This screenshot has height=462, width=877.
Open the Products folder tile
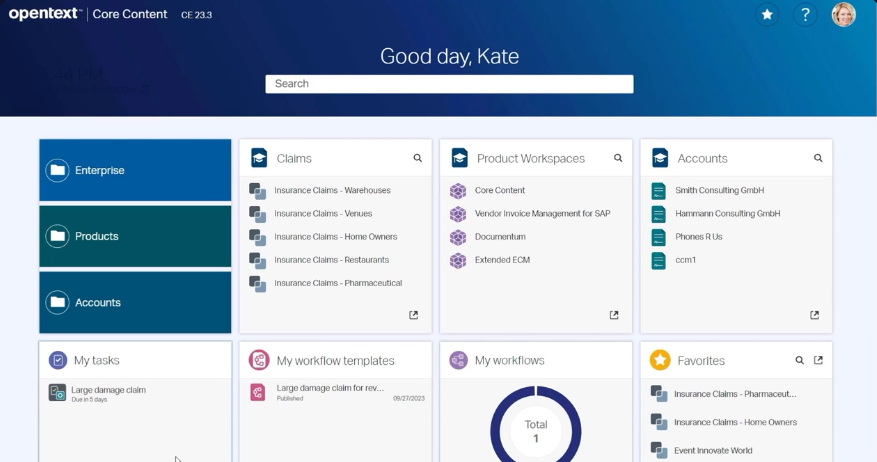click(x=135, y=236)
